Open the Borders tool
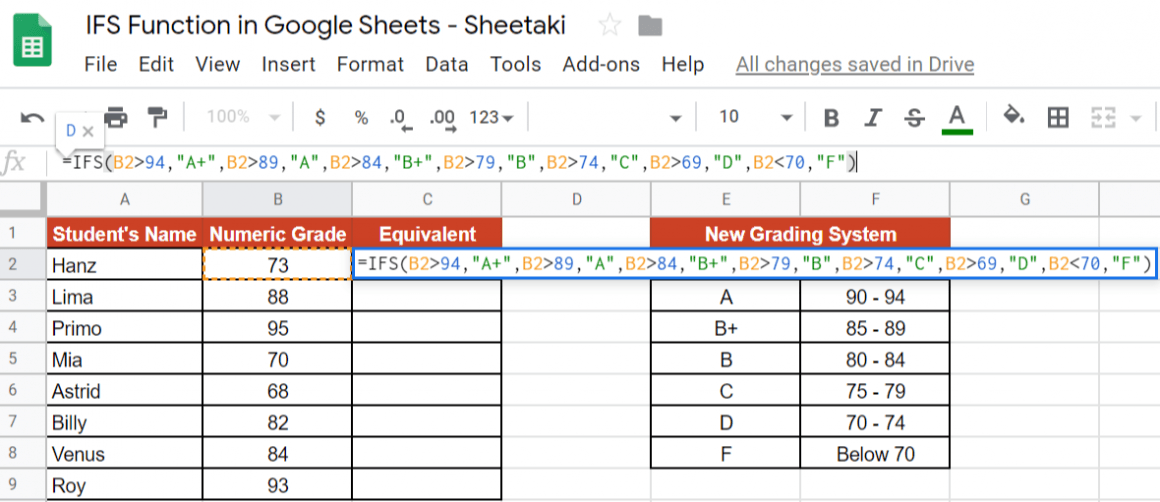The height and width of the screenshot is (502, 1160). 1057,117
